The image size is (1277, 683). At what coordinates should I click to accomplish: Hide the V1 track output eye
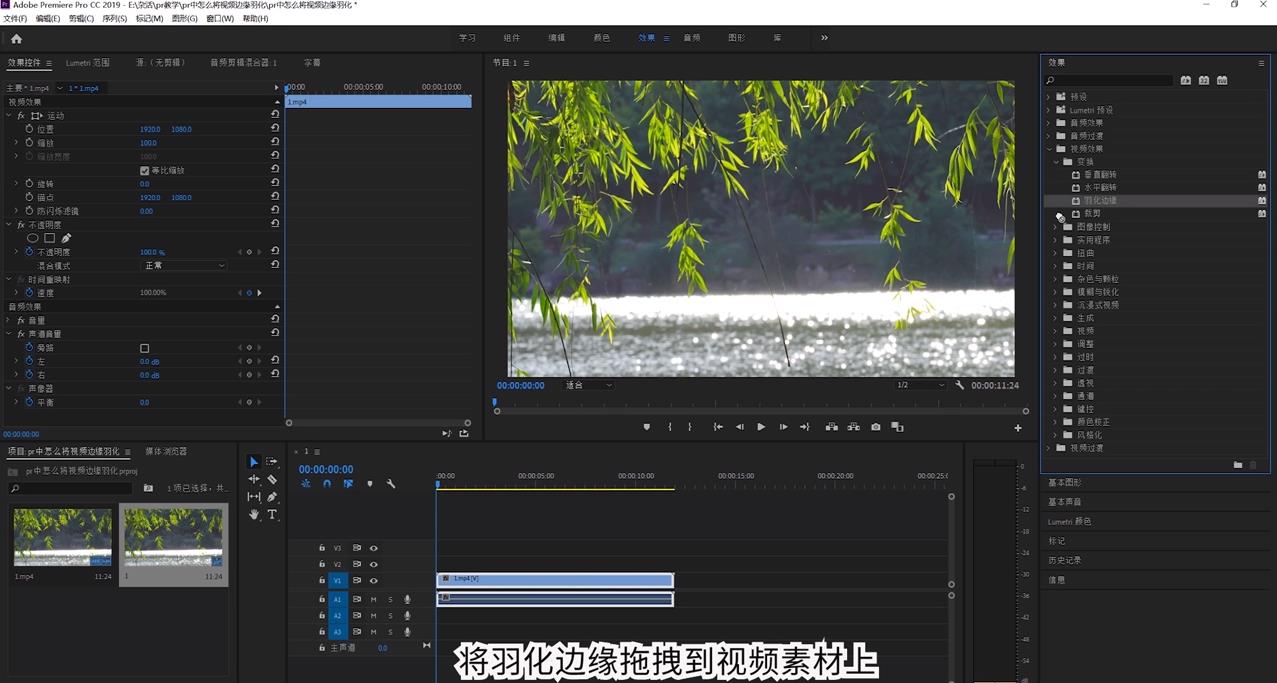point(373,580)
